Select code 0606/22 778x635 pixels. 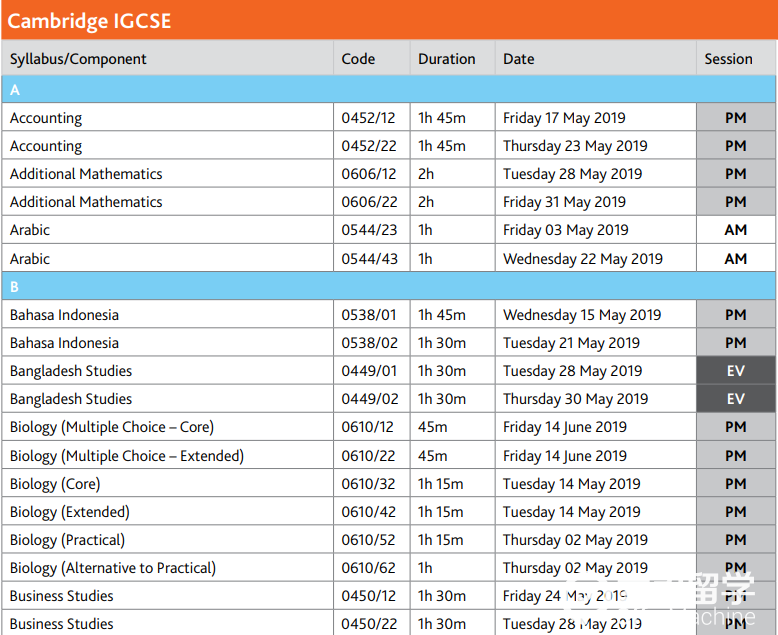point(369,202)
